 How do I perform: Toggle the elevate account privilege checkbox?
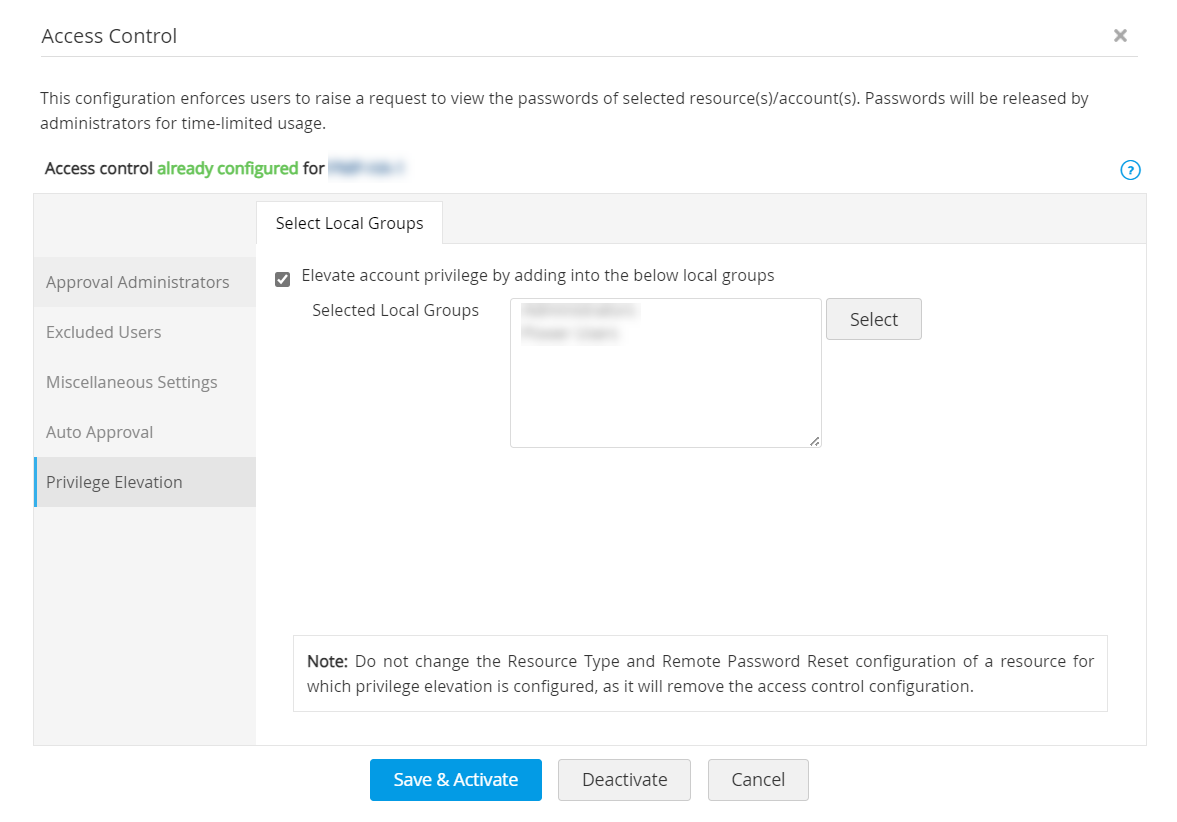pos(283,279)
